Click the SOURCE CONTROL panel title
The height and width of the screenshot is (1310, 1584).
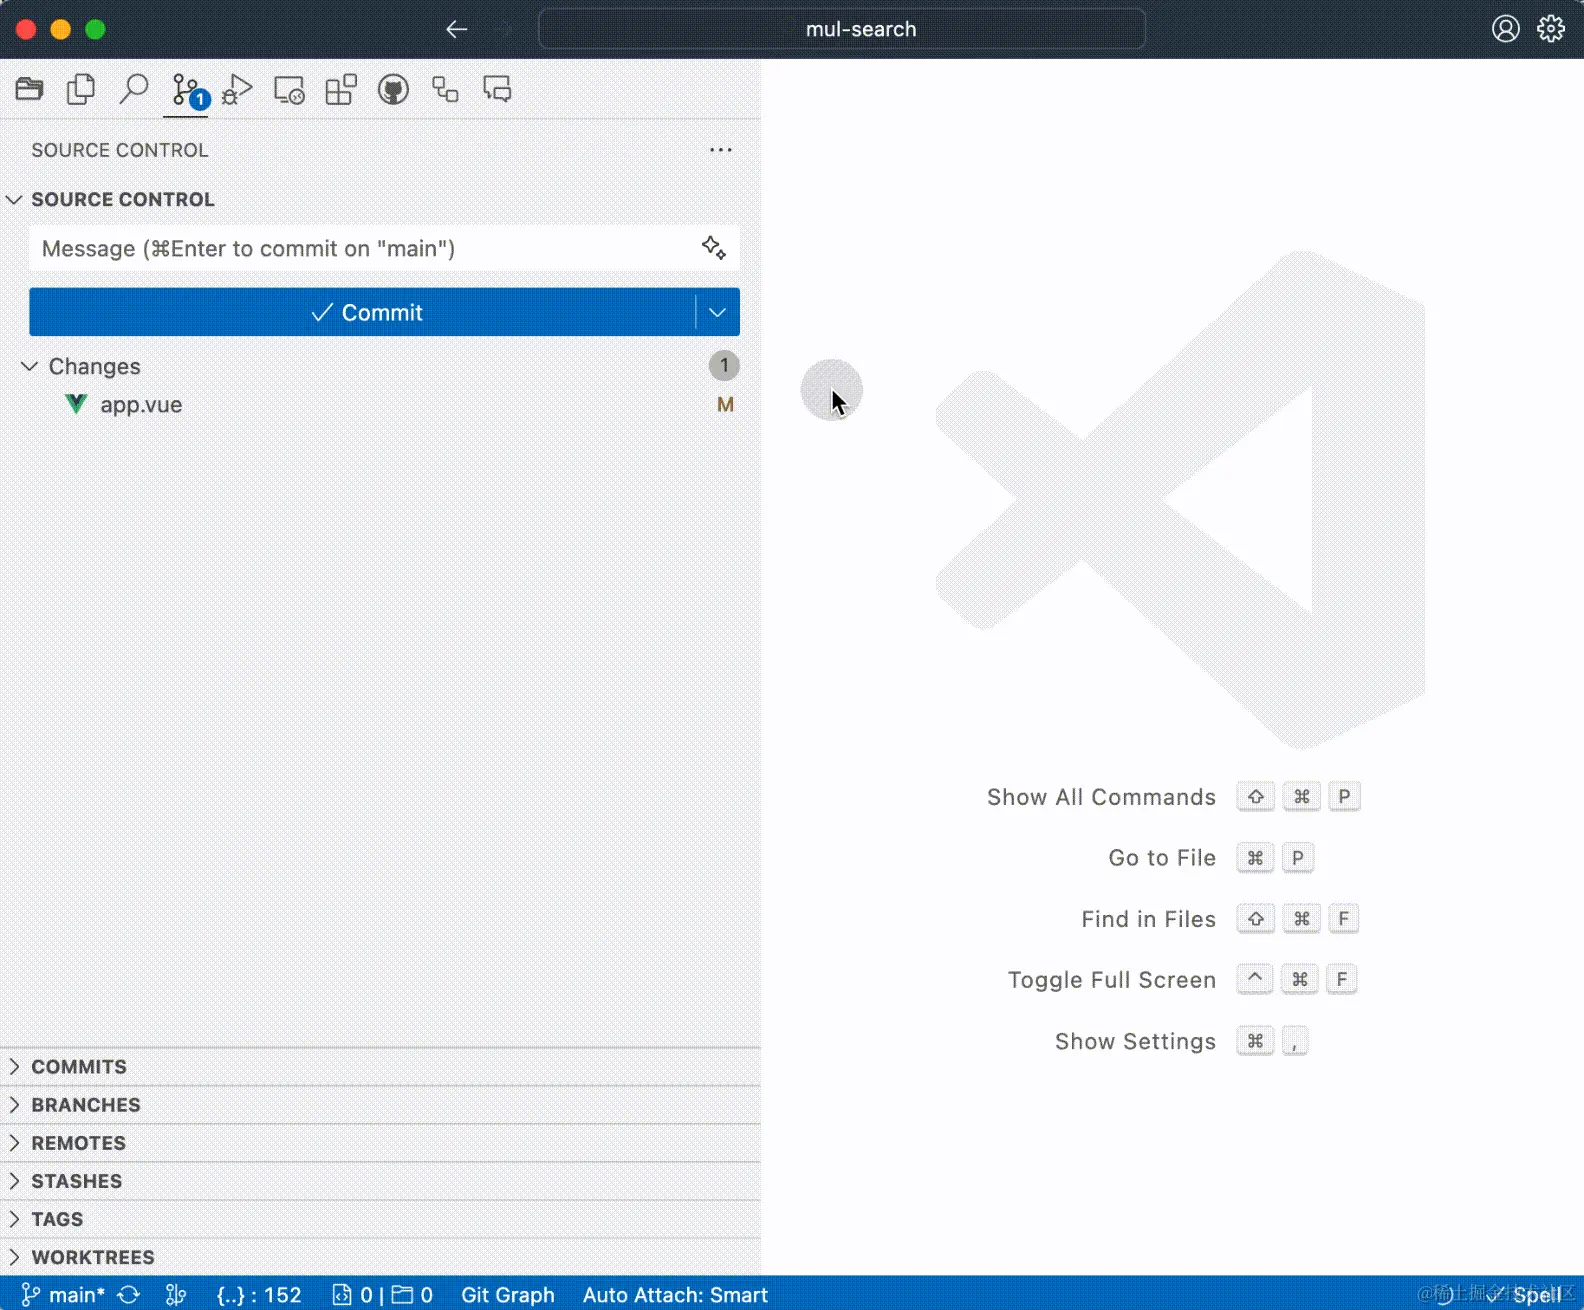[120, 150]
